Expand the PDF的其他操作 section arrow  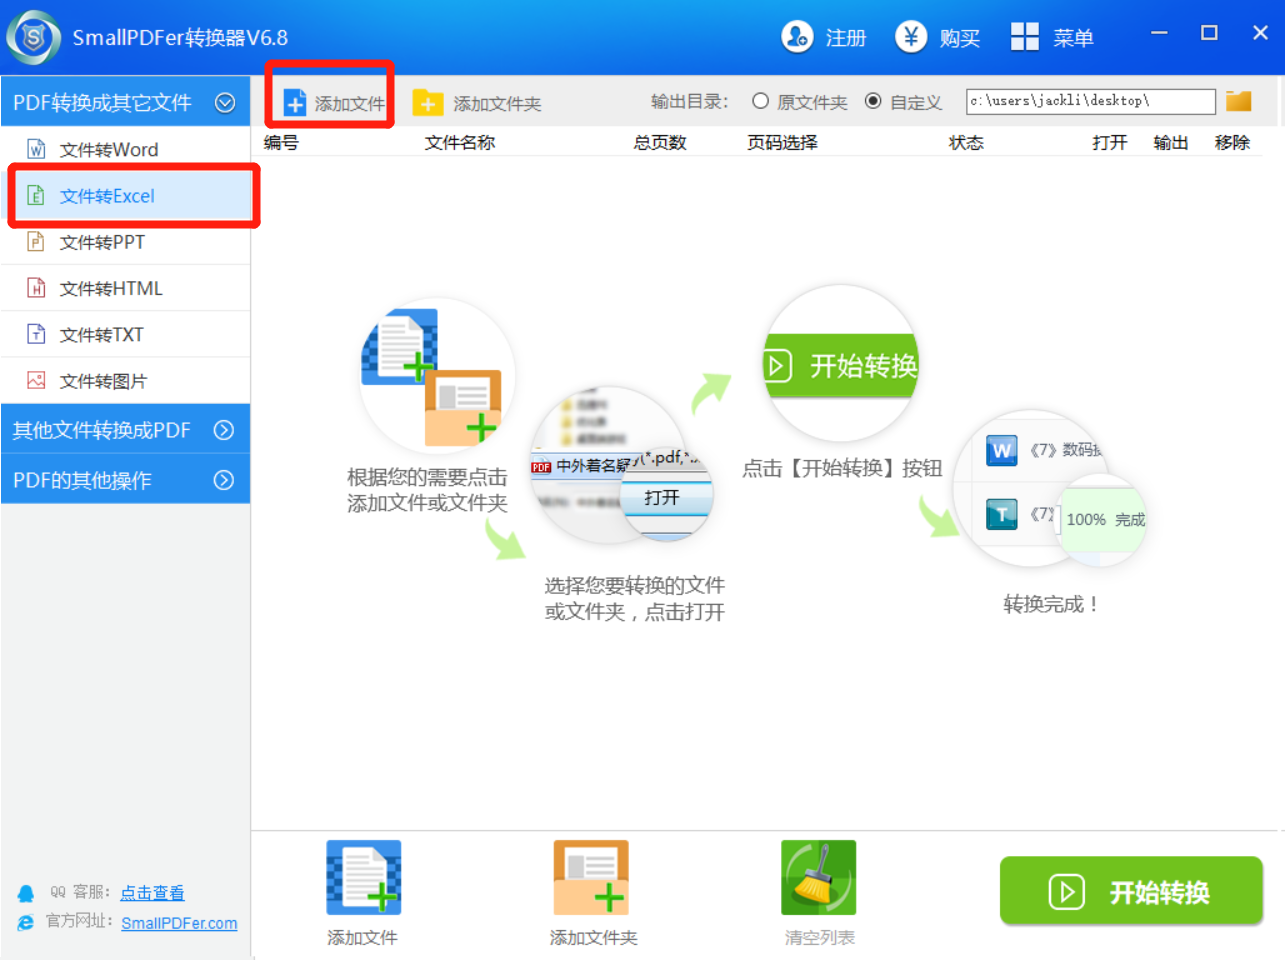click(x=224, y=480)
